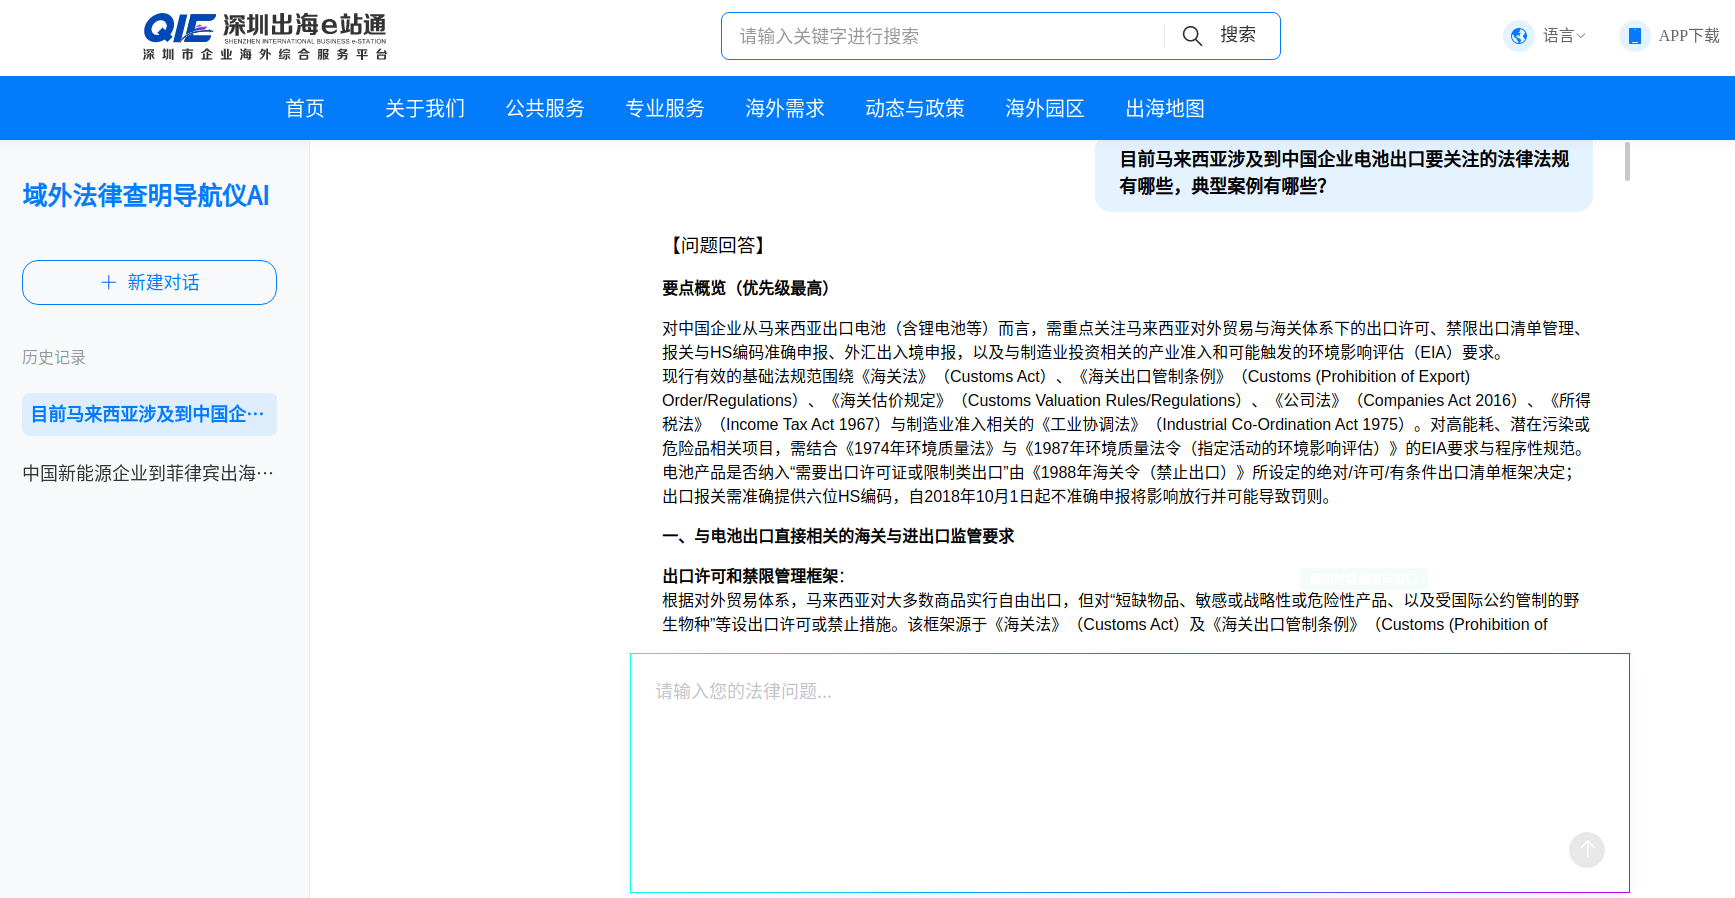Click the 新建对话 button
Image resolution: width=1735 pixels, height=898 pixels.
149,283
